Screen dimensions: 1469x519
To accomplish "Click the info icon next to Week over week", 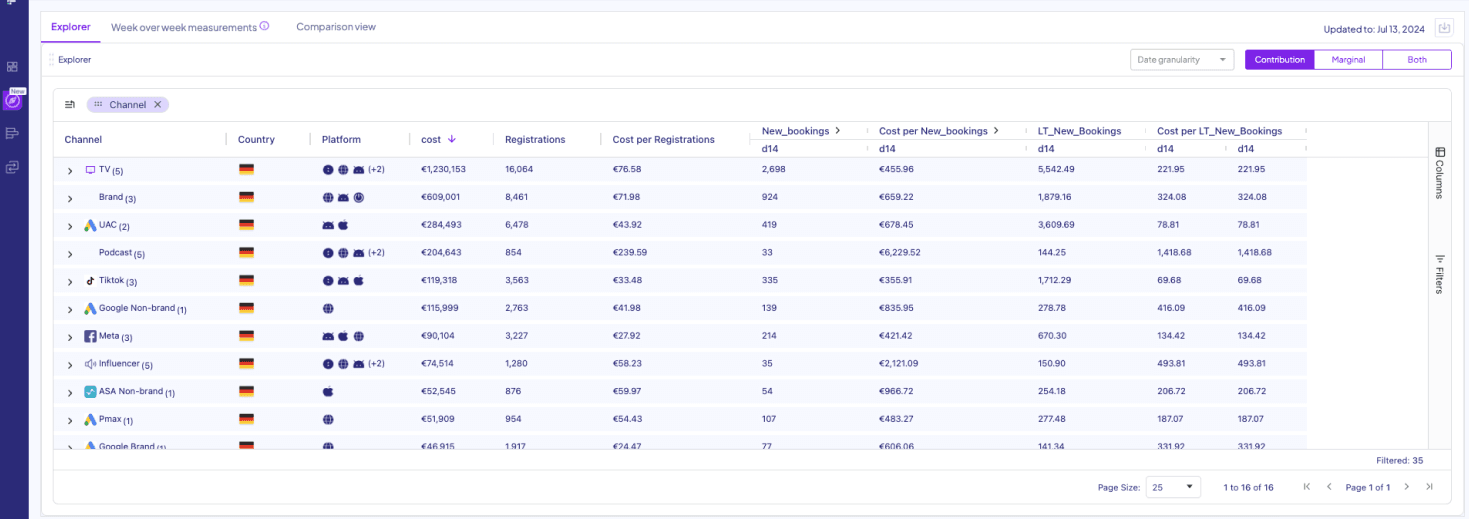I will click(264, 27).
